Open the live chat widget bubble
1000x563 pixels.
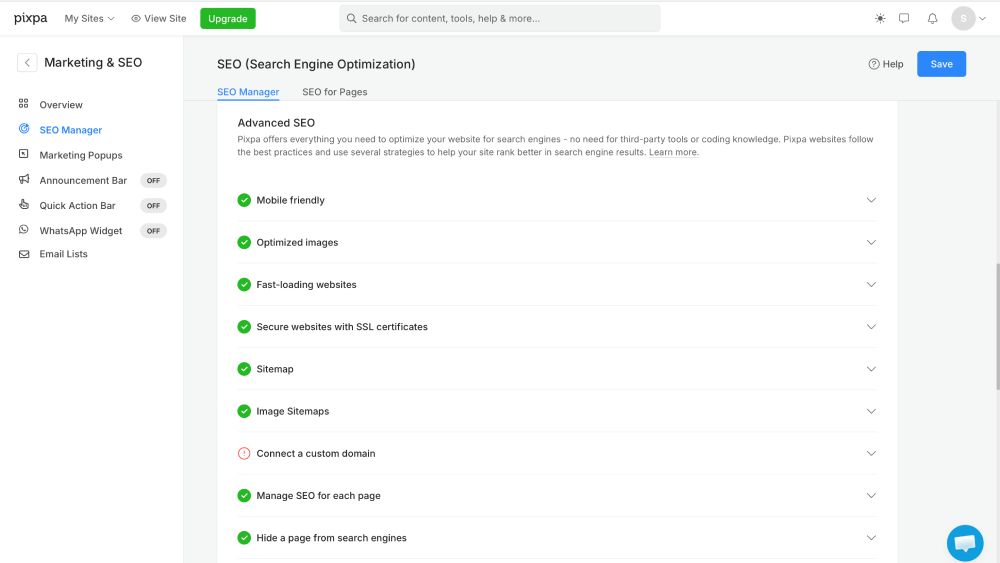pyautogui.click(x=964, y=542)
